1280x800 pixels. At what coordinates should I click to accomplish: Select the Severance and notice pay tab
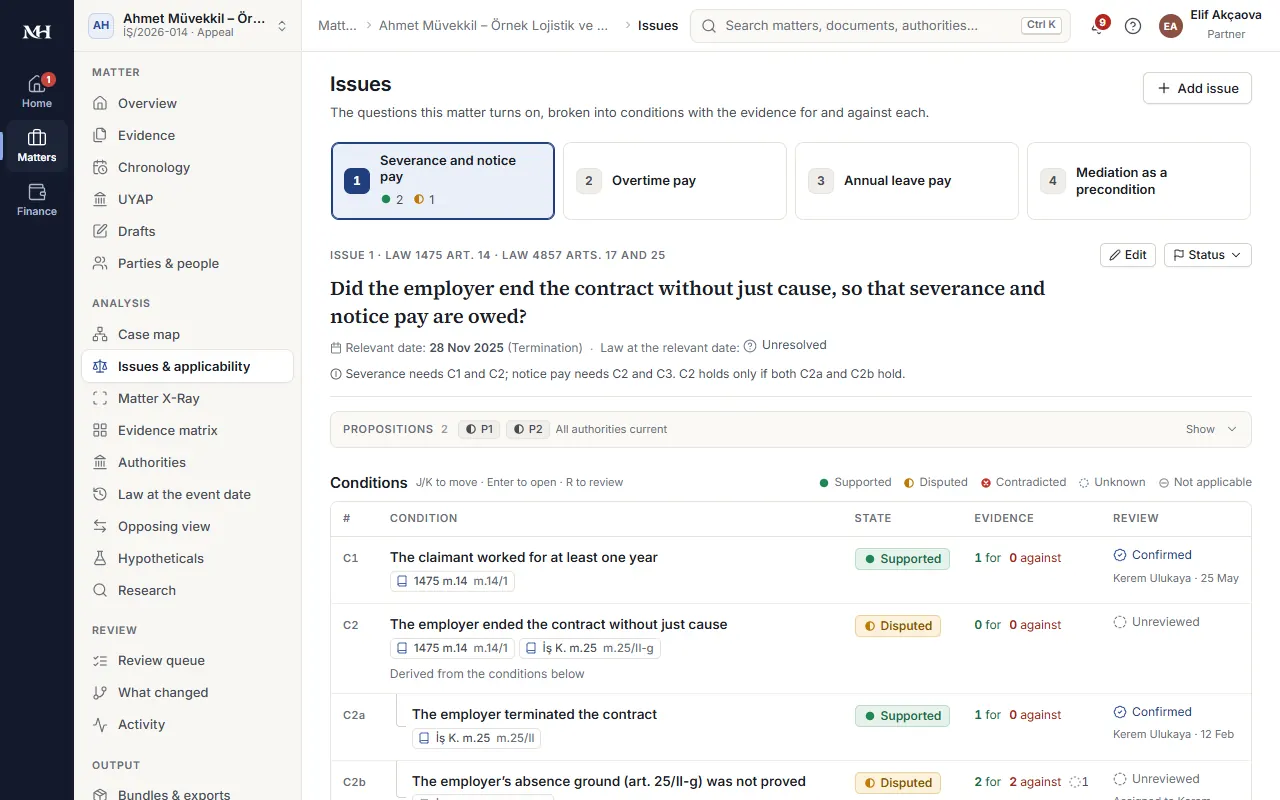point(443,181)
